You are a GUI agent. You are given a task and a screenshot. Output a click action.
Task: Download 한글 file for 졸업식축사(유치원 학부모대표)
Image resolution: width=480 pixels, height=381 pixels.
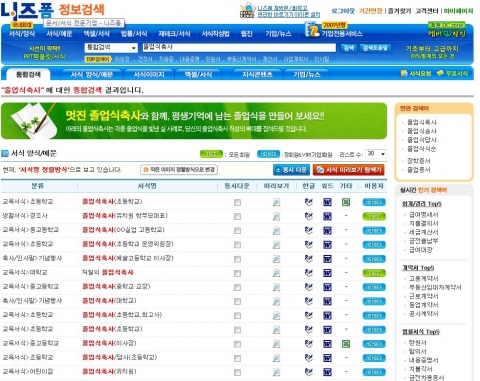click(x=309, y=216)
